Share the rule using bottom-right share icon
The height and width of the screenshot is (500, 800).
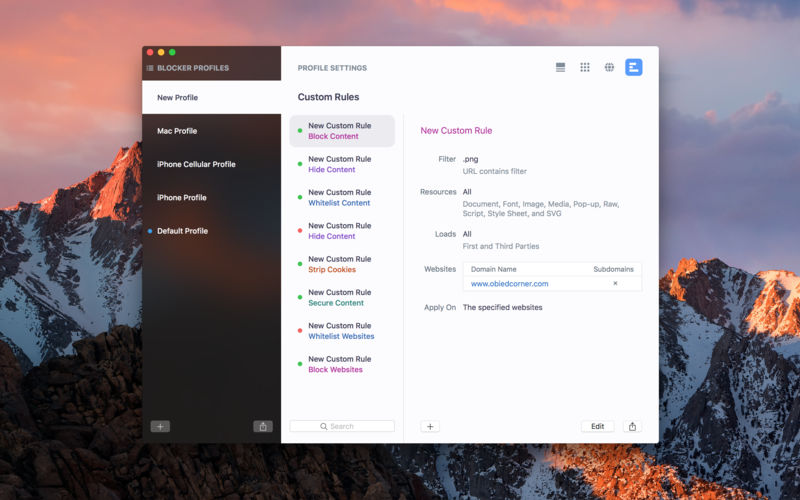tap(632, 427)
